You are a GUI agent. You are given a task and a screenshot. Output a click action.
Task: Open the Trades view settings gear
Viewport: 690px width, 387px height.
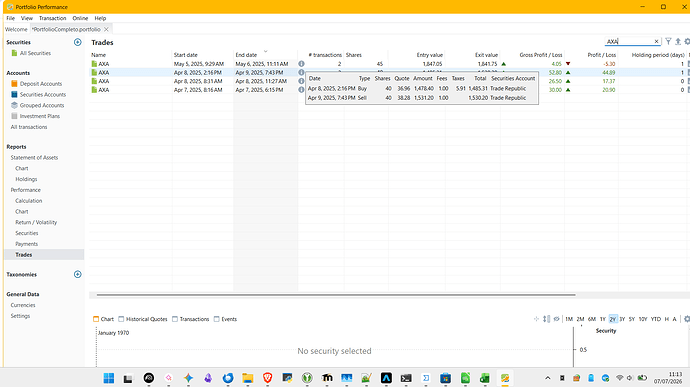687,41
